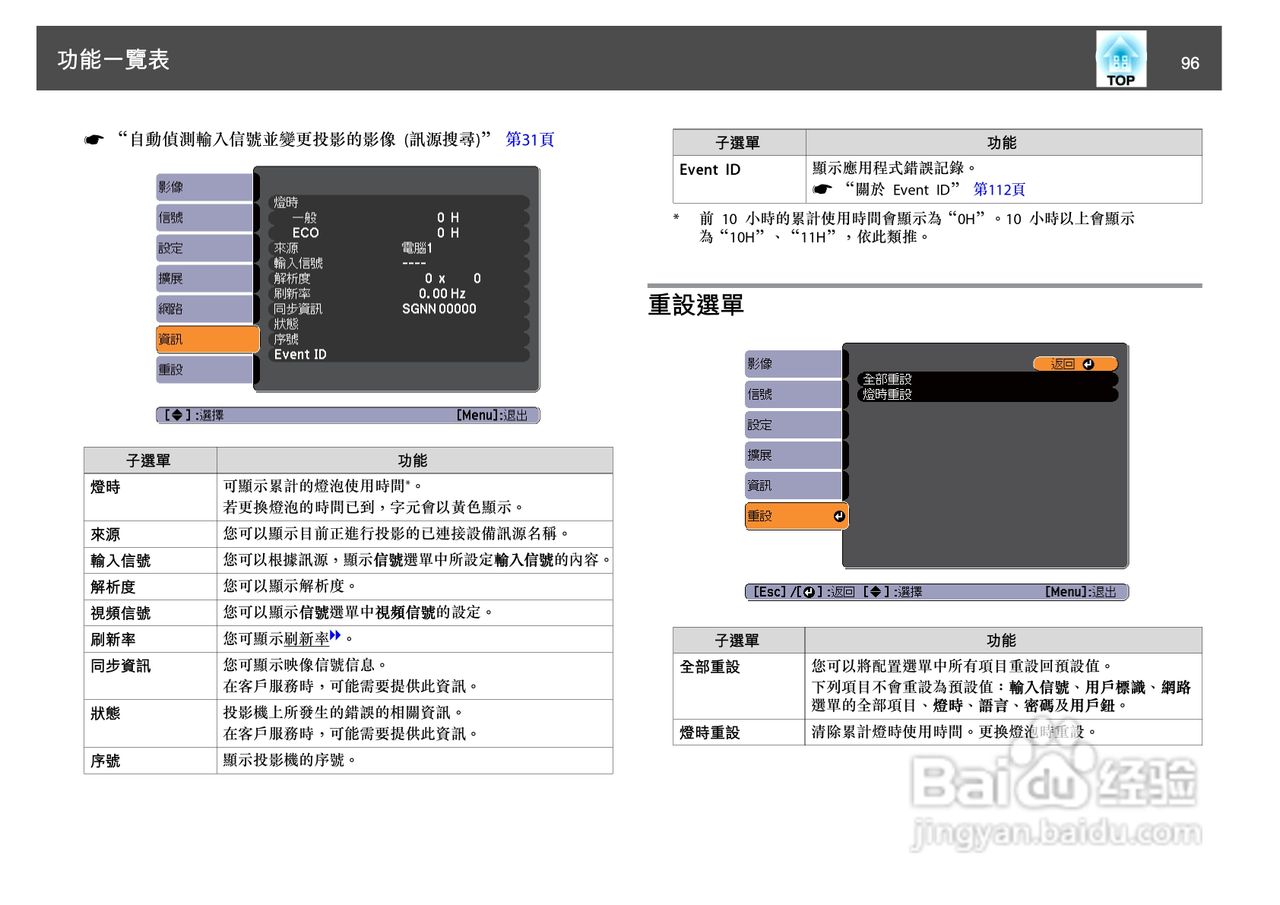Click the 序號 row in info menu
This screenshot has width=1280, height=905.
[400, 339]
